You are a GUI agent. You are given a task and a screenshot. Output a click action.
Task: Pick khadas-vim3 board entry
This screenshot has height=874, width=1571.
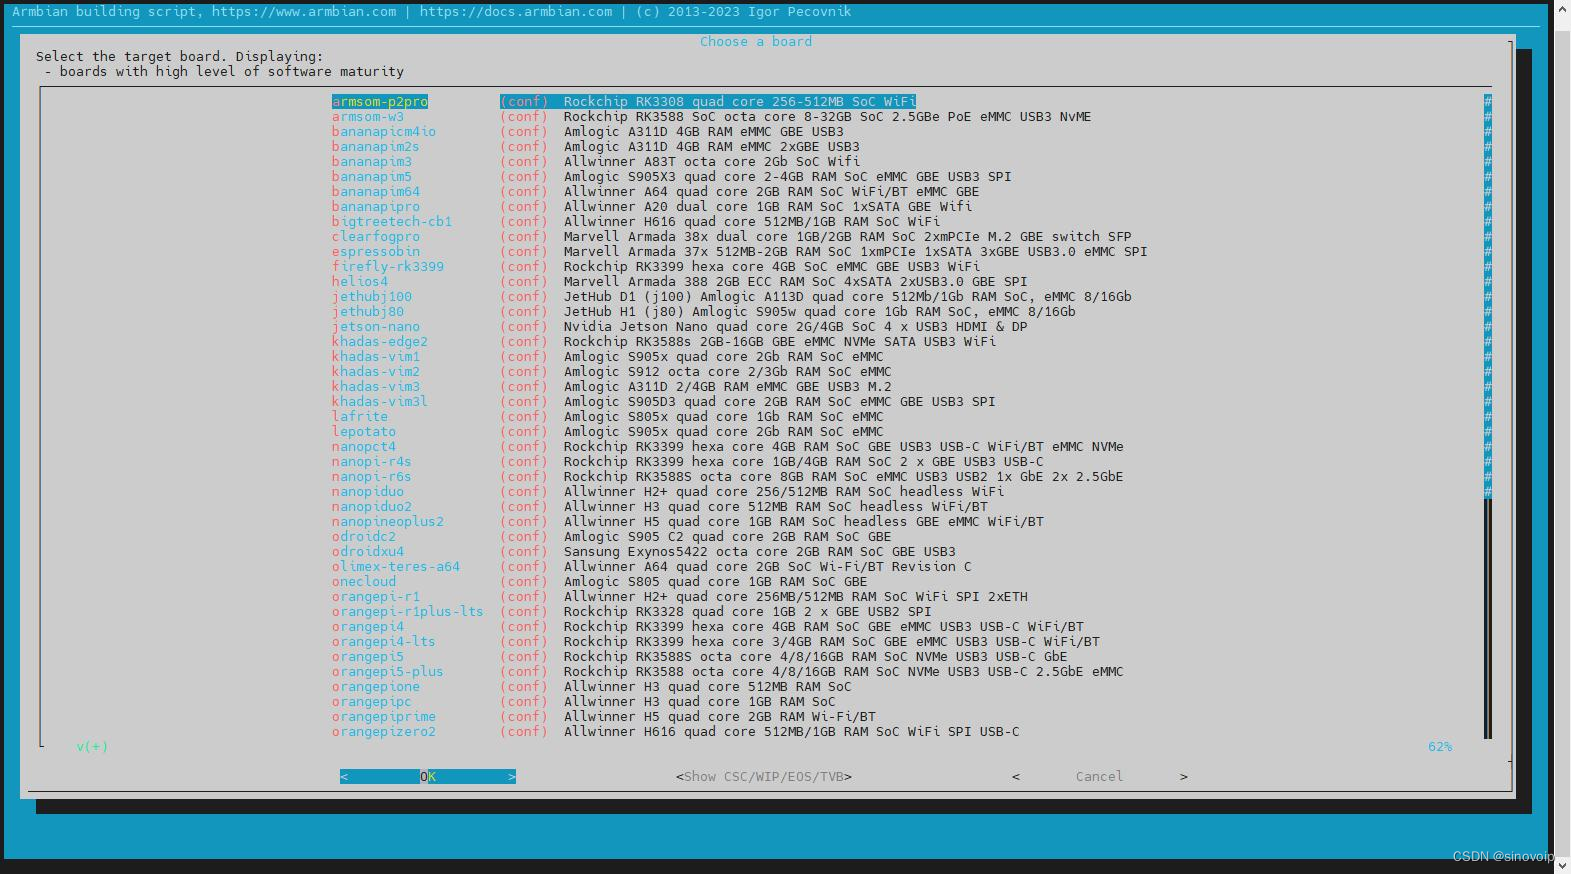click(x=612, y=386)
